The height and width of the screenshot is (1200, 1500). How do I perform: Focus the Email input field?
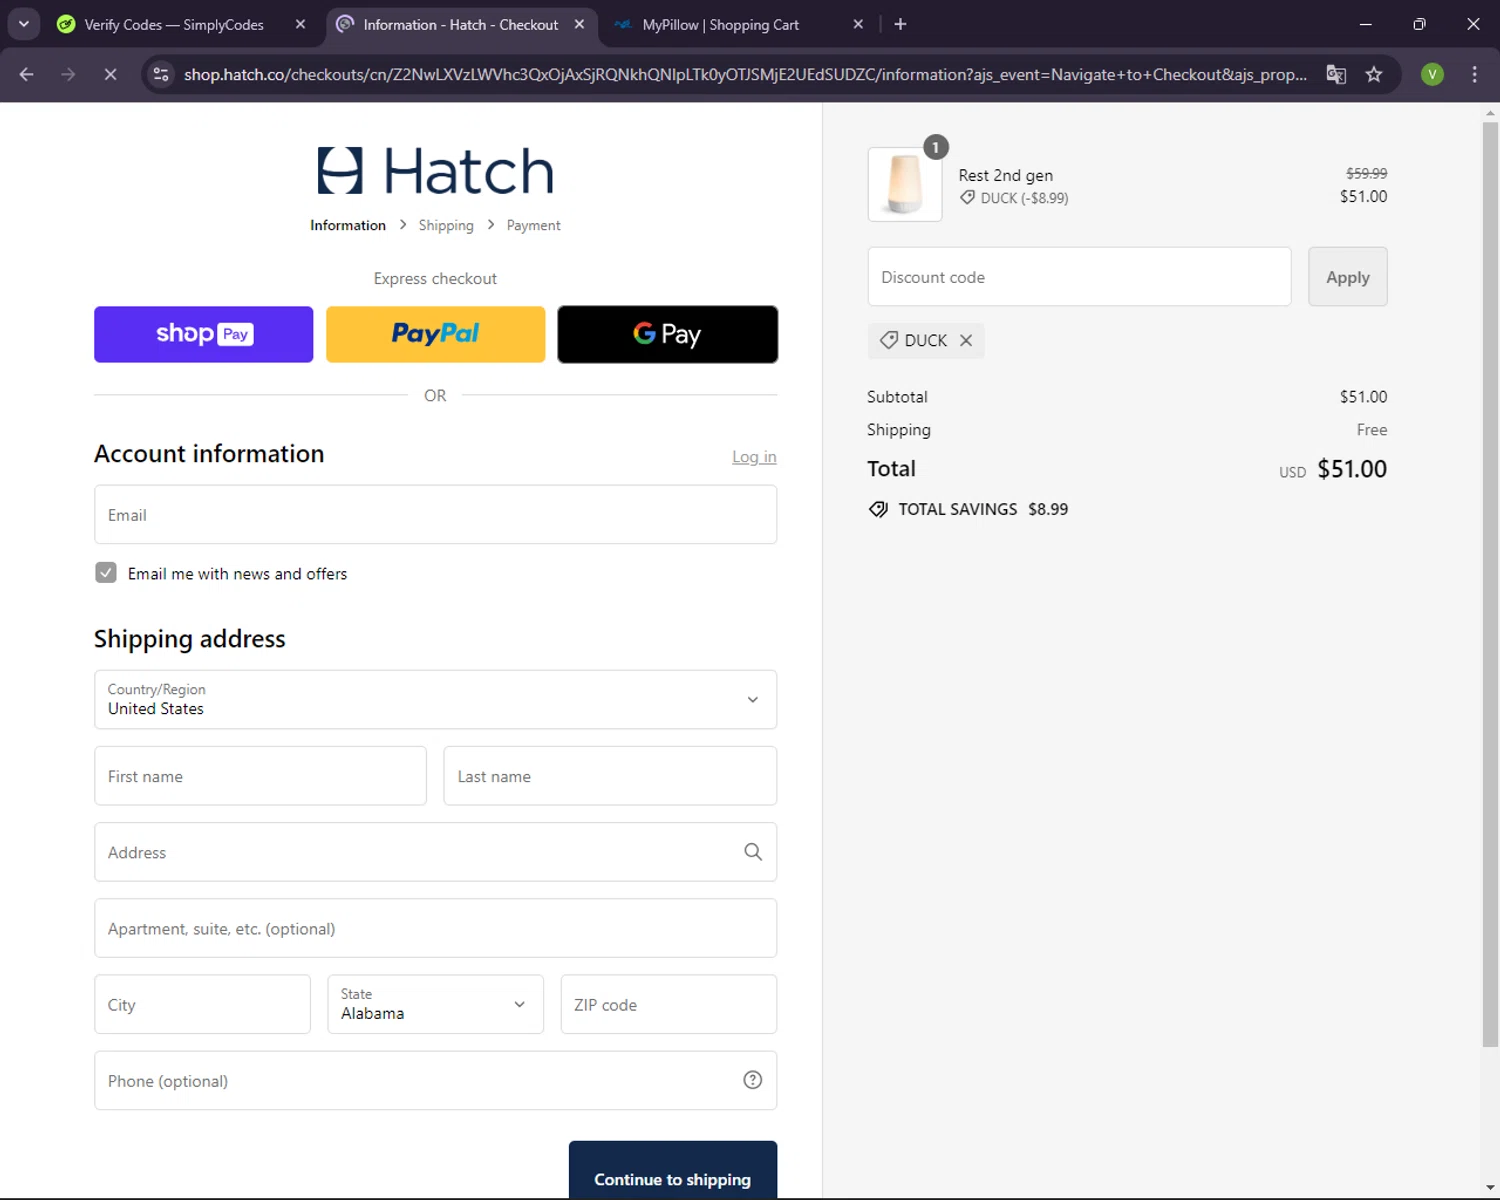(x=435, y=515)
